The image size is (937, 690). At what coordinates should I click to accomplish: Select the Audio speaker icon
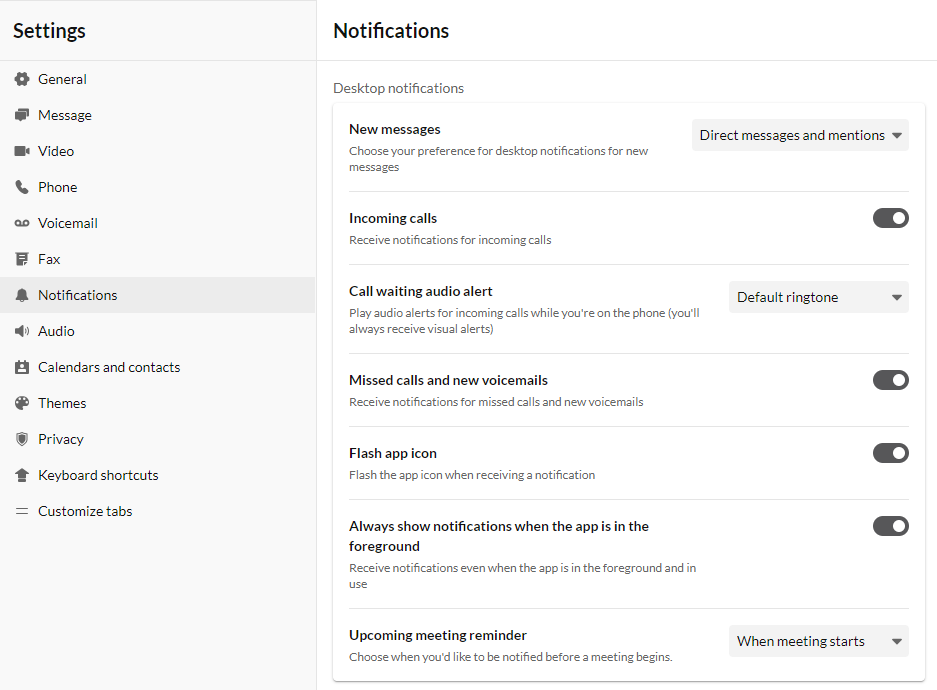22,331
